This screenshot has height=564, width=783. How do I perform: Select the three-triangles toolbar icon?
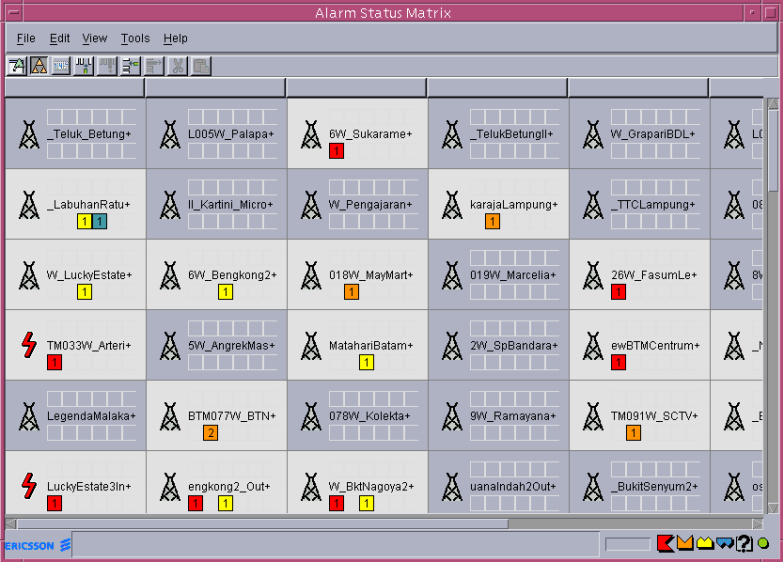tap(39, 66)
